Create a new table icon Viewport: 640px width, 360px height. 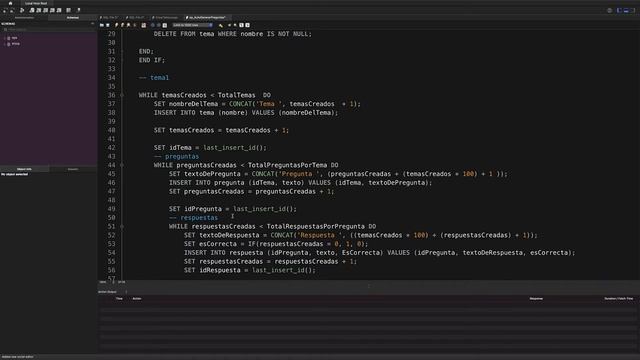[x=38, y=10]
